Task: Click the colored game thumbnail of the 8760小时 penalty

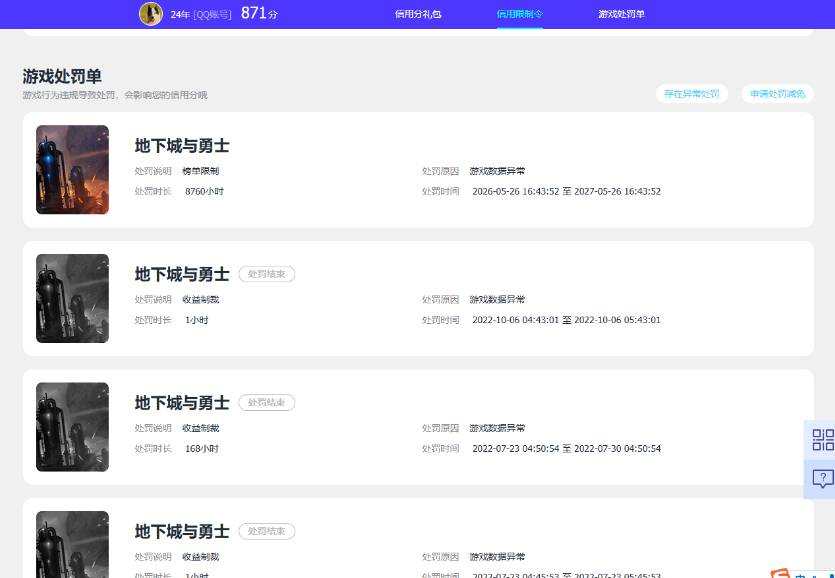Action: [x=72, y=169]
